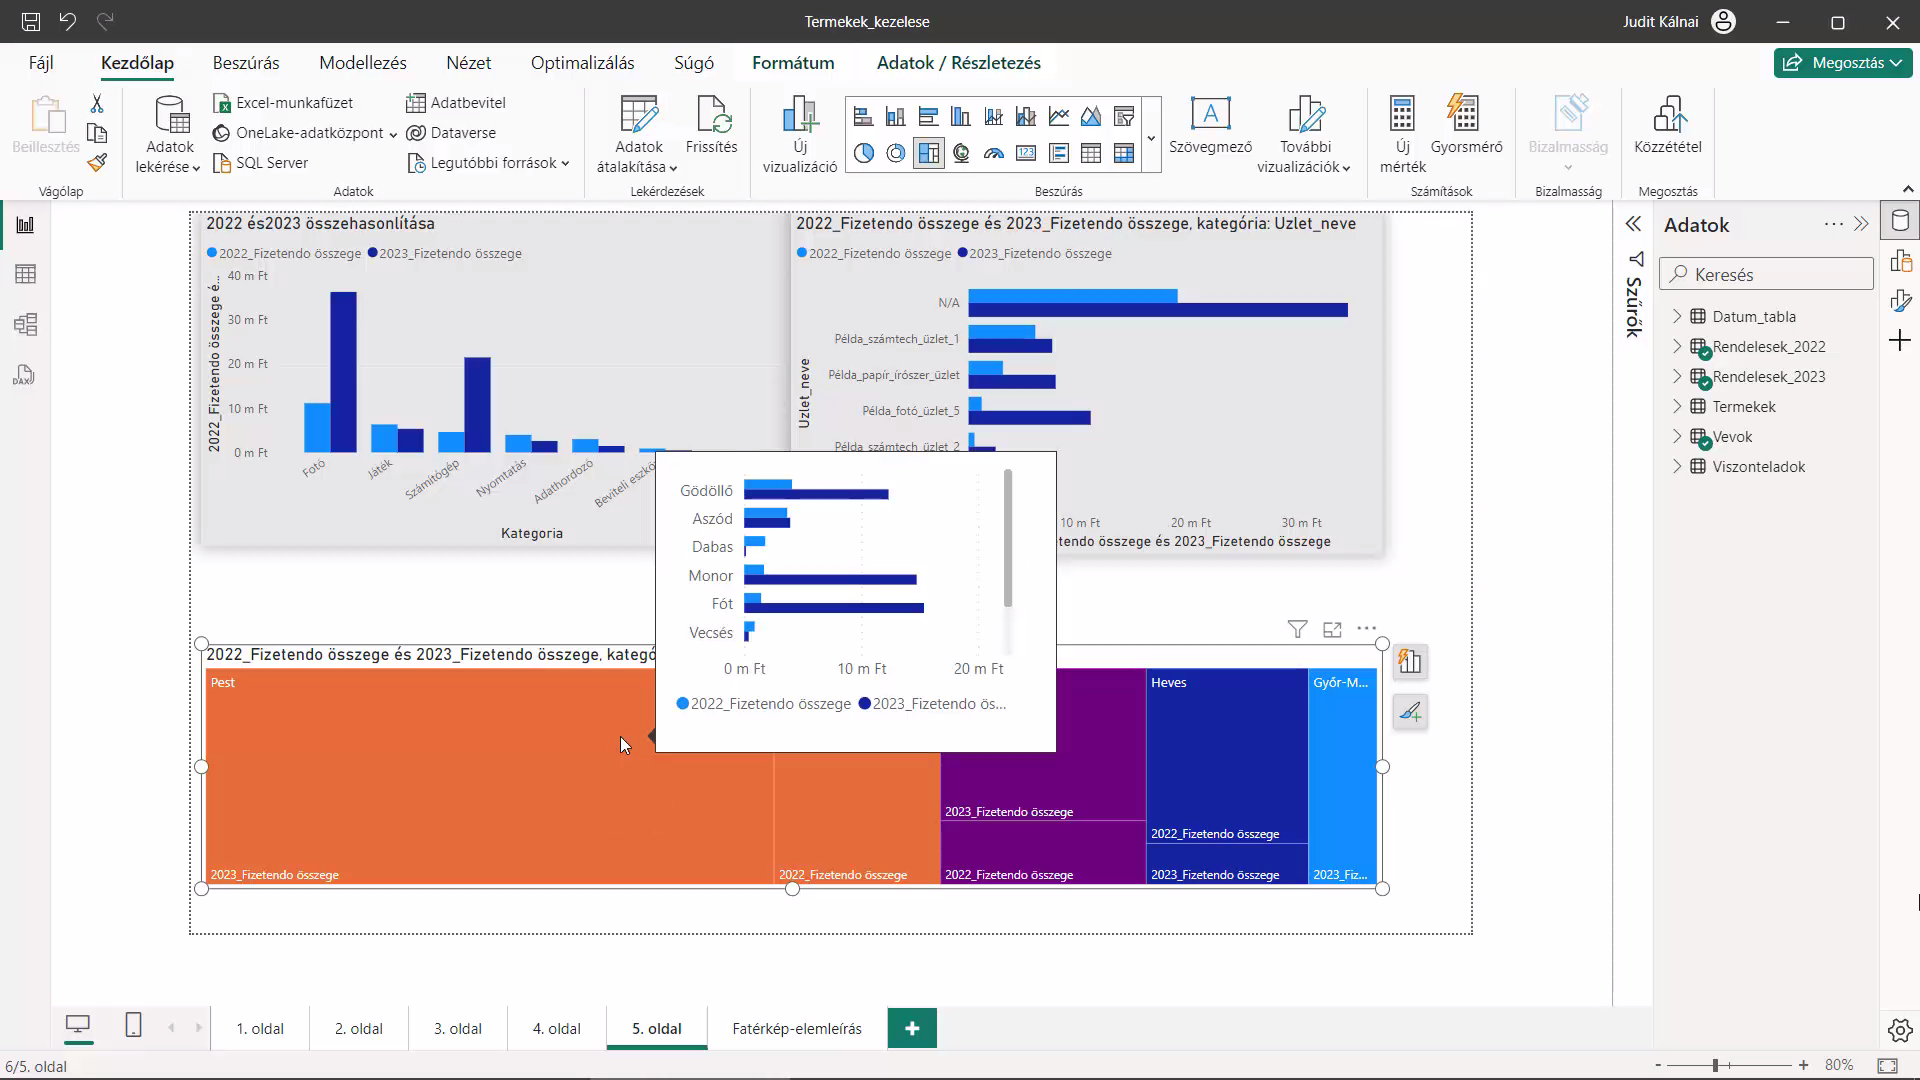Collapse the Szűrők filters pane
Image resolution: width=1920 pixels, height=1080 pixels.
click(1633, 224)
